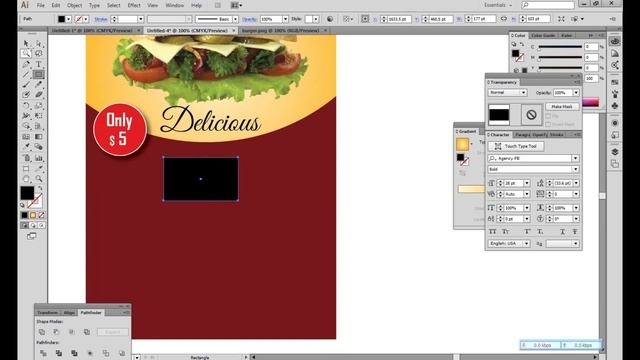The height and width of the screenshot is (360, 640).
Task: Set fill to Color mode button
Action: [24, 215]
